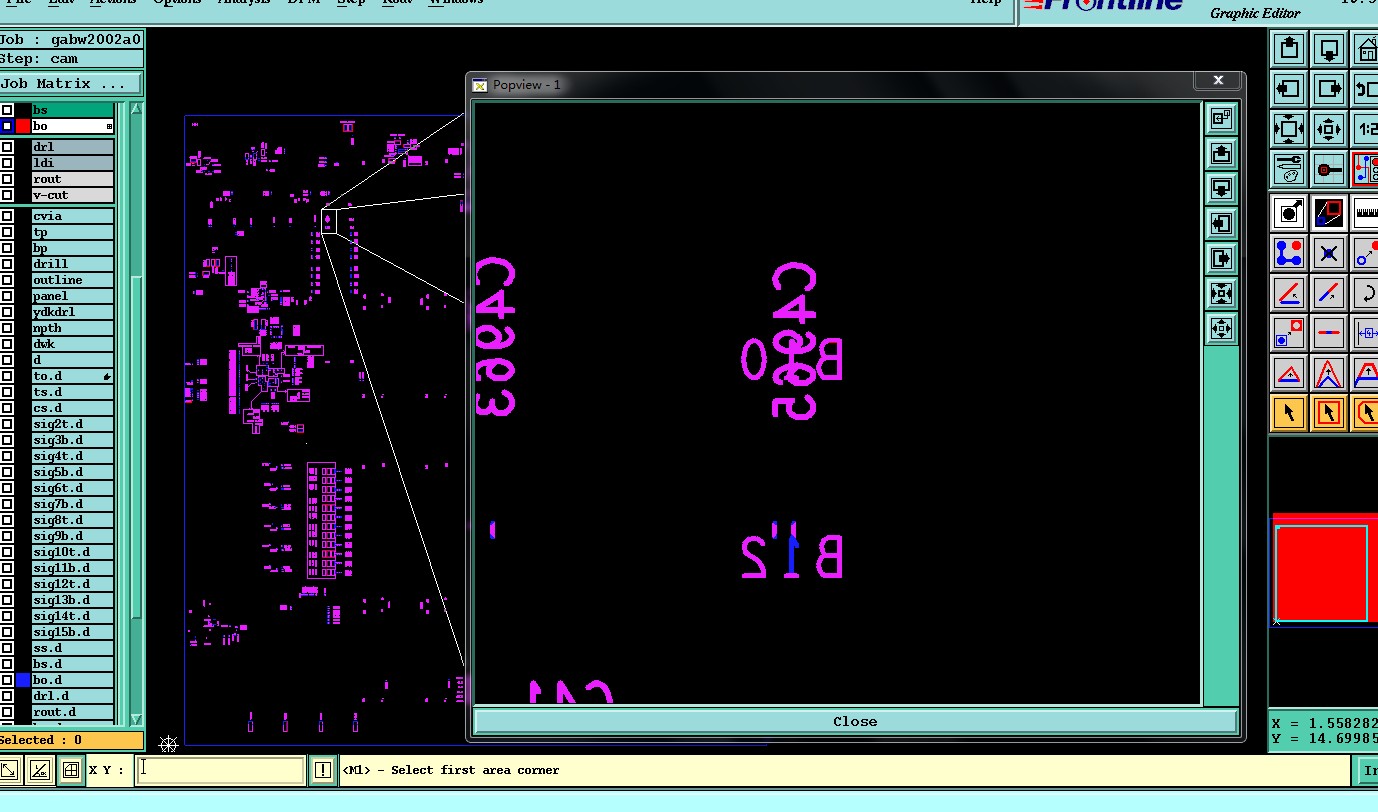Screen dimensions: 1378x812
Task: Select layer row sig10t.d
Action: coord(72,552)
